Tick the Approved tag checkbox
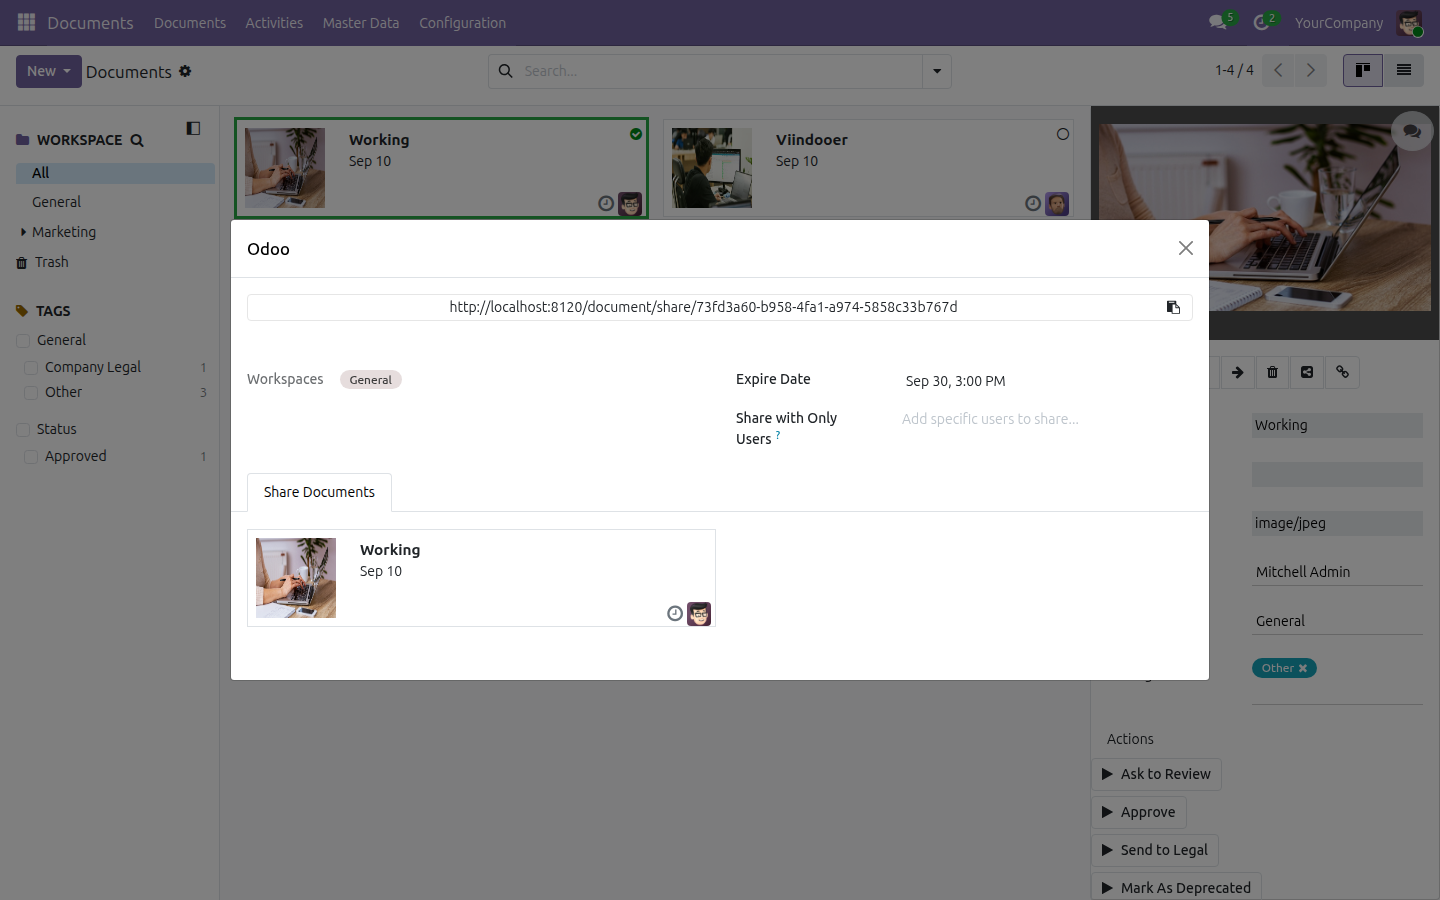Image resolution: width=1440 pixels, height=900 pixels. point(31,457)
